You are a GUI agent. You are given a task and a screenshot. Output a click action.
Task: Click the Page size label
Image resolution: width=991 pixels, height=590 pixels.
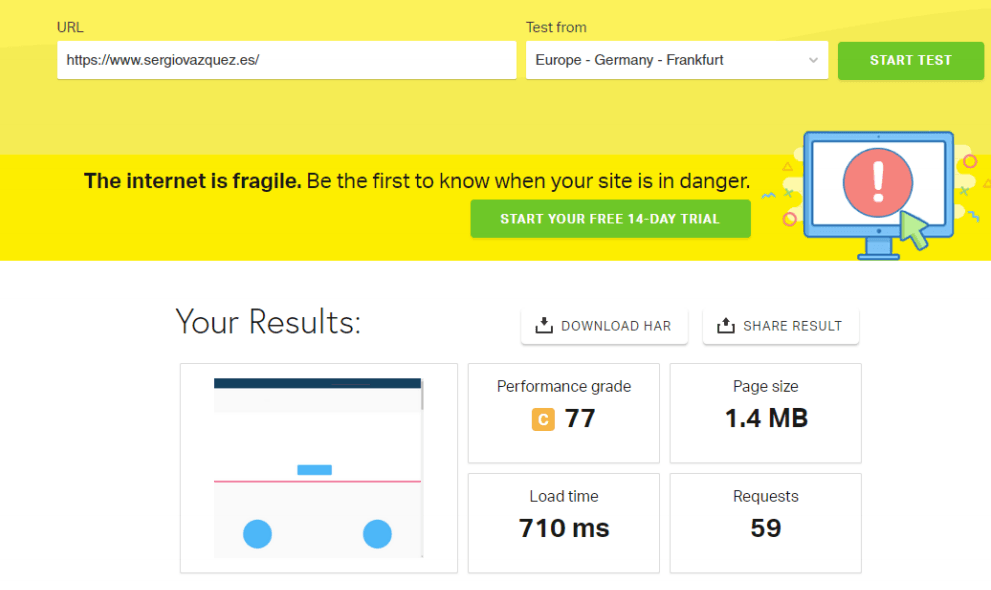[x=765, y=386]
